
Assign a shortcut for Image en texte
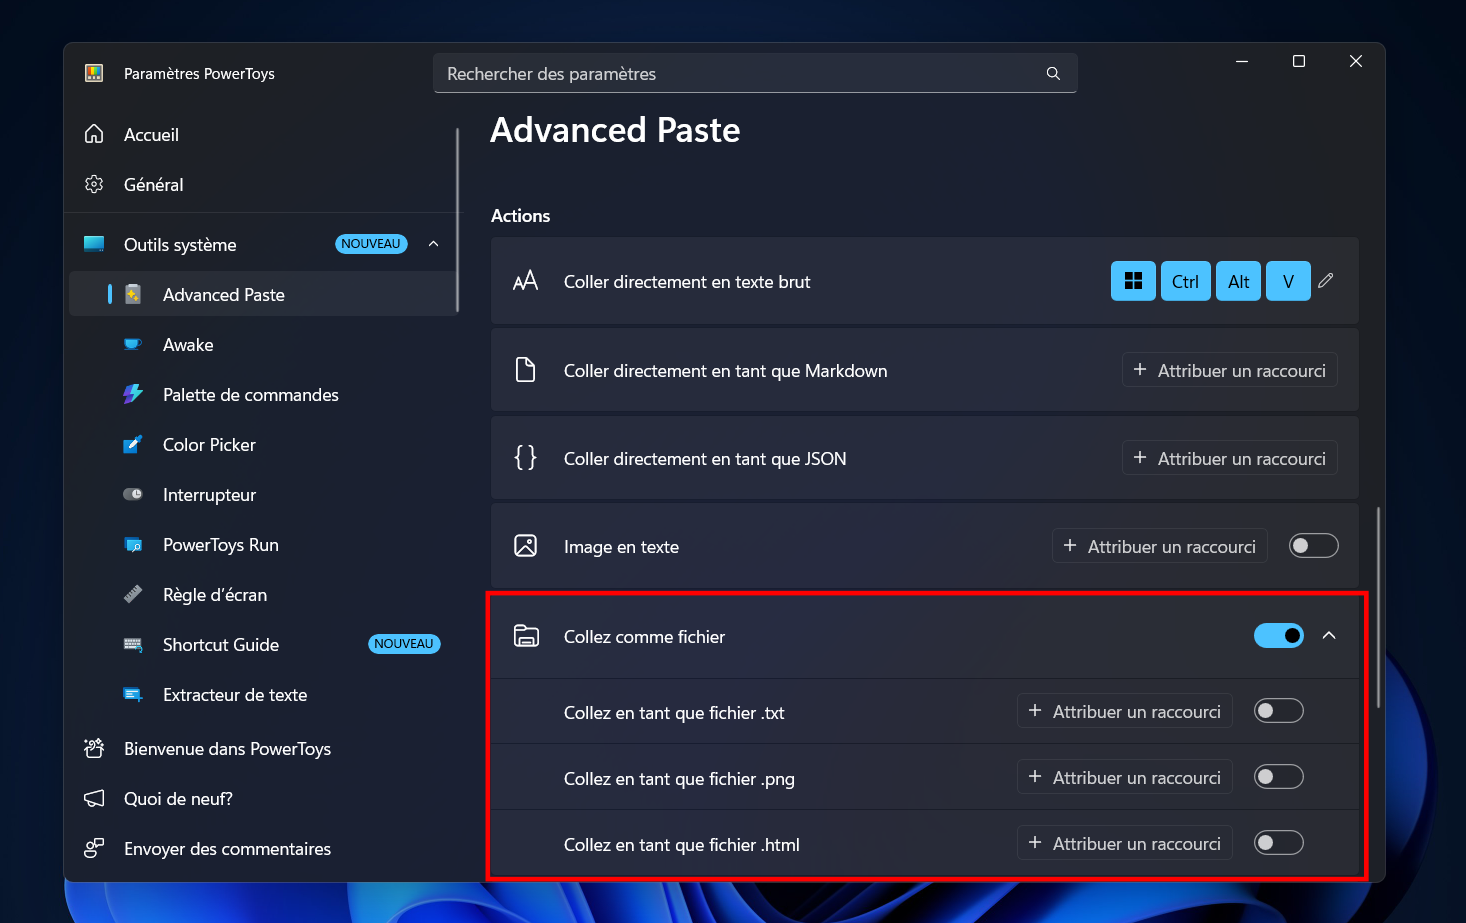point(1160,546)
